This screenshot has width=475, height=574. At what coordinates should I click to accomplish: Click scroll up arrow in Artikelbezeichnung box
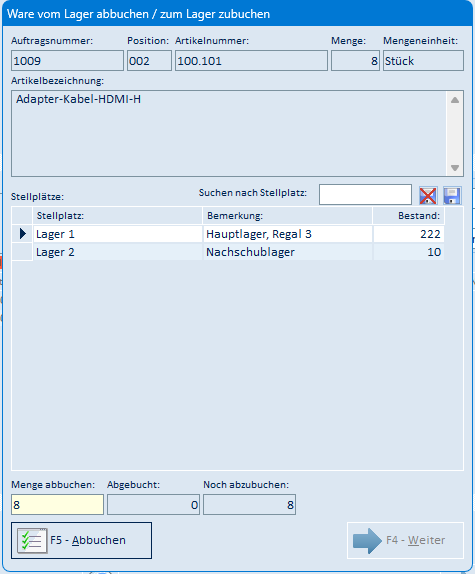(x=455, y=100)
